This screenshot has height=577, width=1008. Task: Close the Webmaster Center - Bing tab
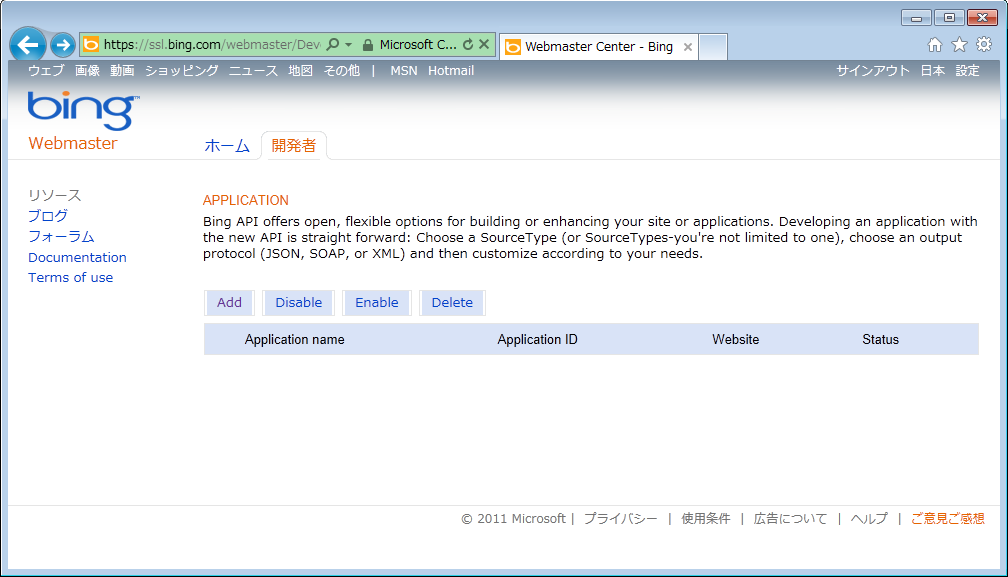(x=688, y=47)
